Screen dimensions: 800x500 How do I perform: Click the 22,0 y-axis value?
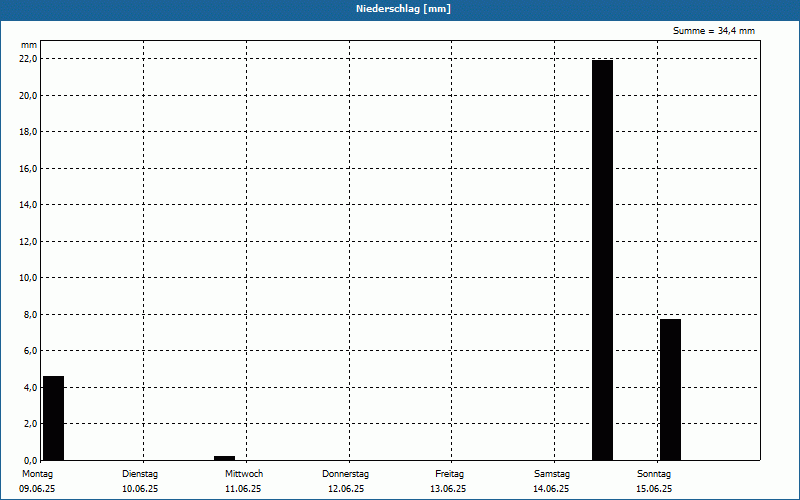[29, 59]
